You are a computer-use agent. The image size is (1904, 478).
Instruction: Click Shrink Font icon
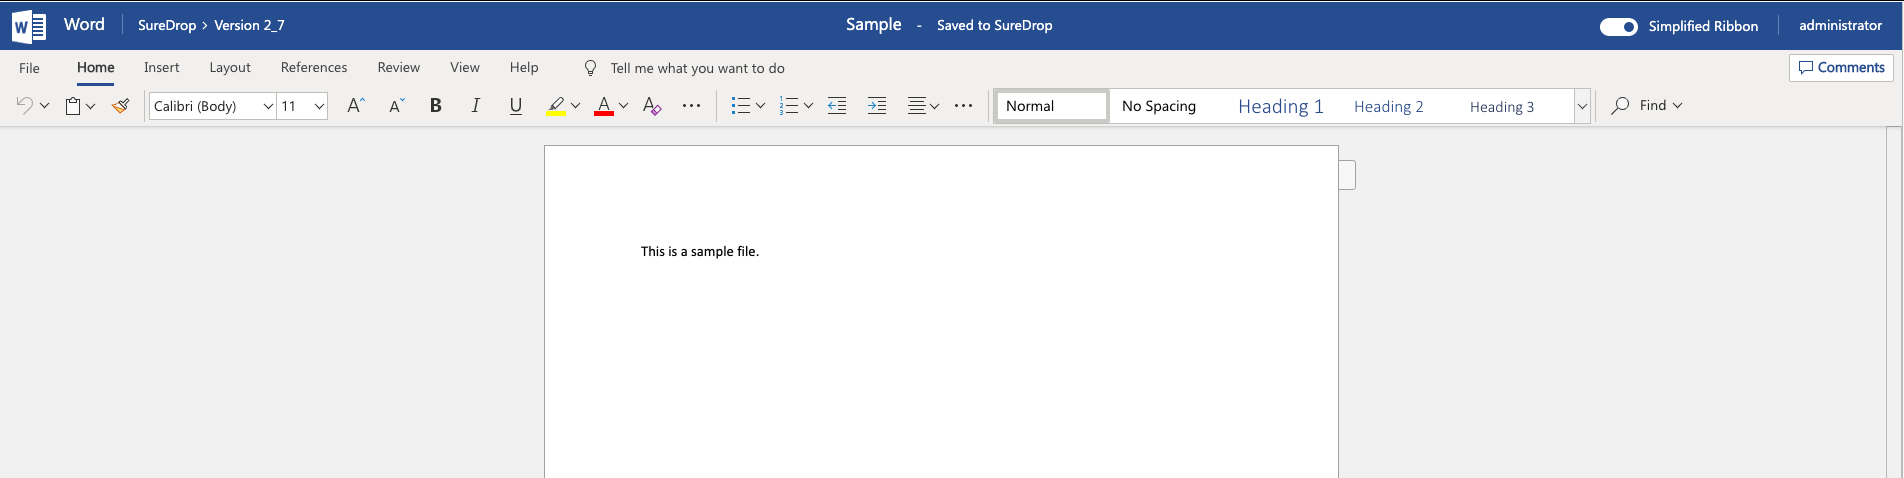(x=396, y=105)
